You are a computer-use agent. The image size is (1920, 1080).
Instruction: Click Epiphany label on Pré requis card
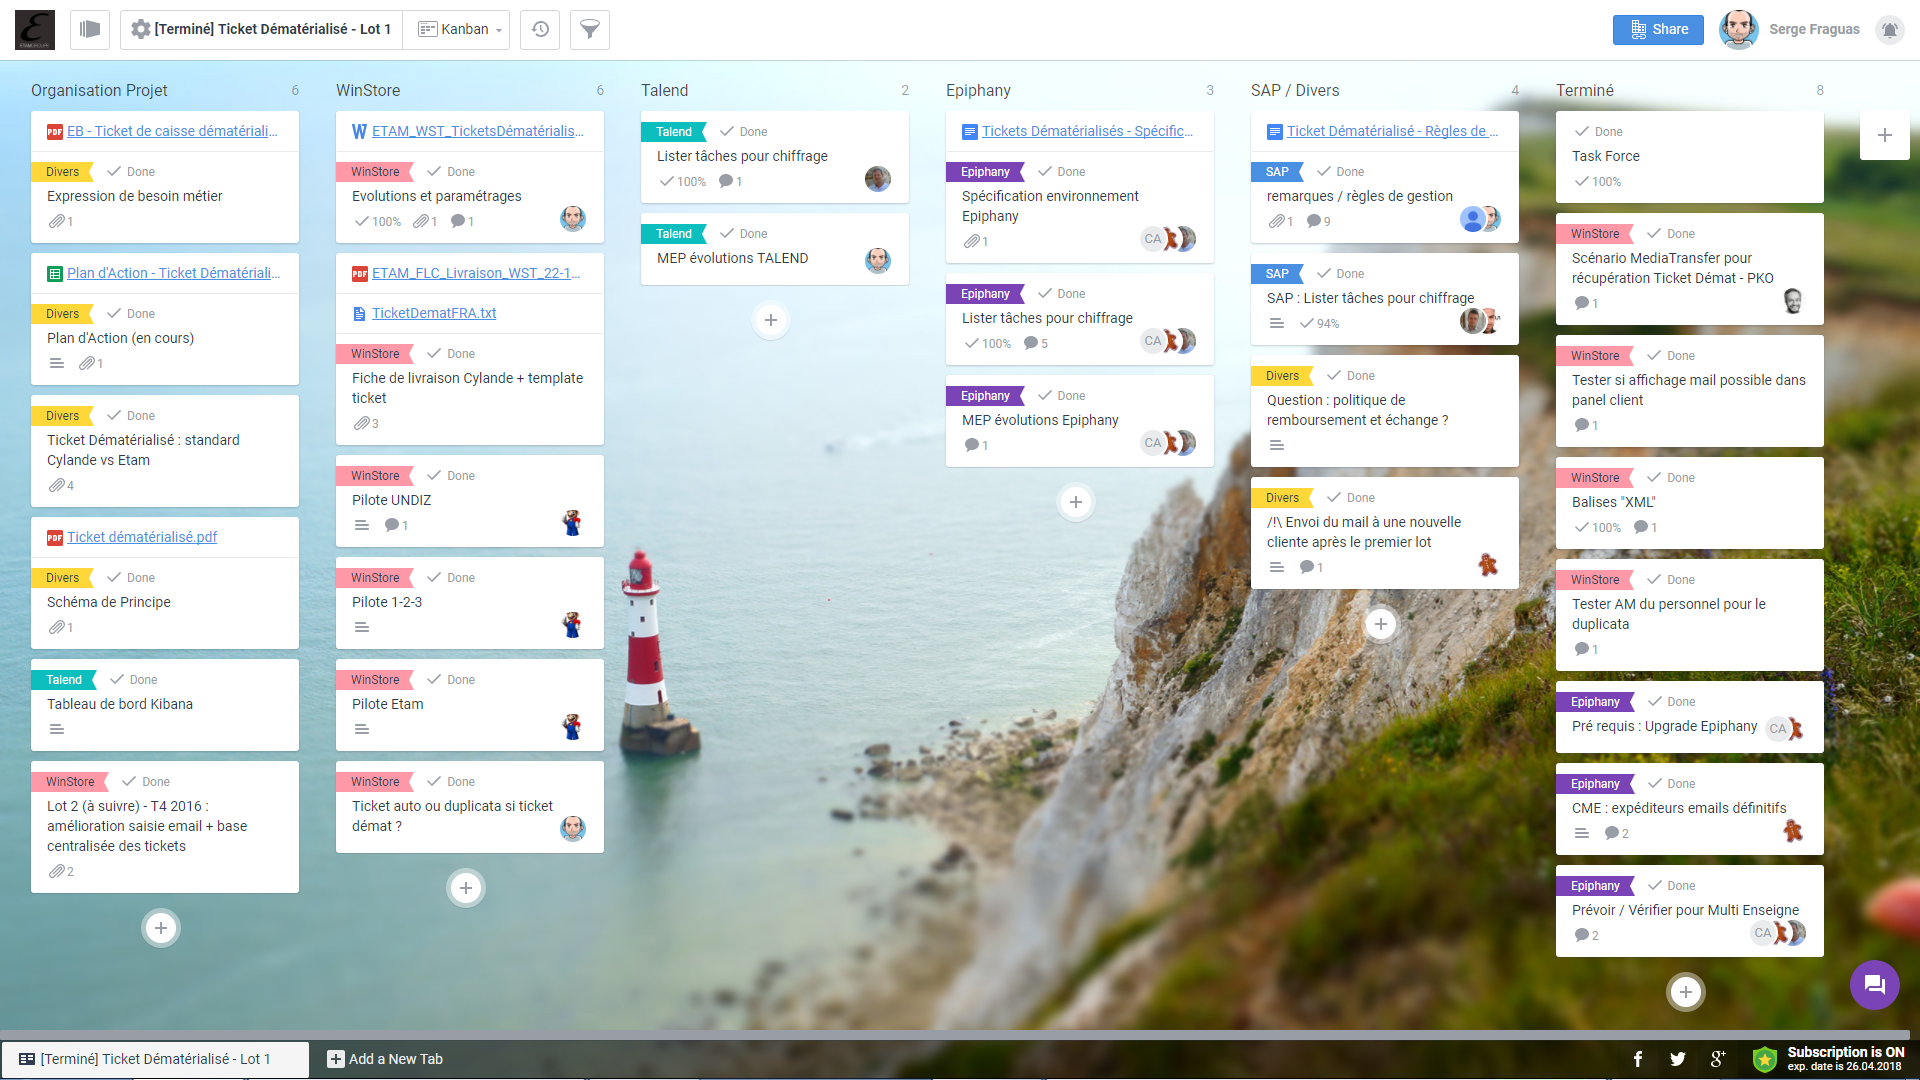coord(1595,702)
